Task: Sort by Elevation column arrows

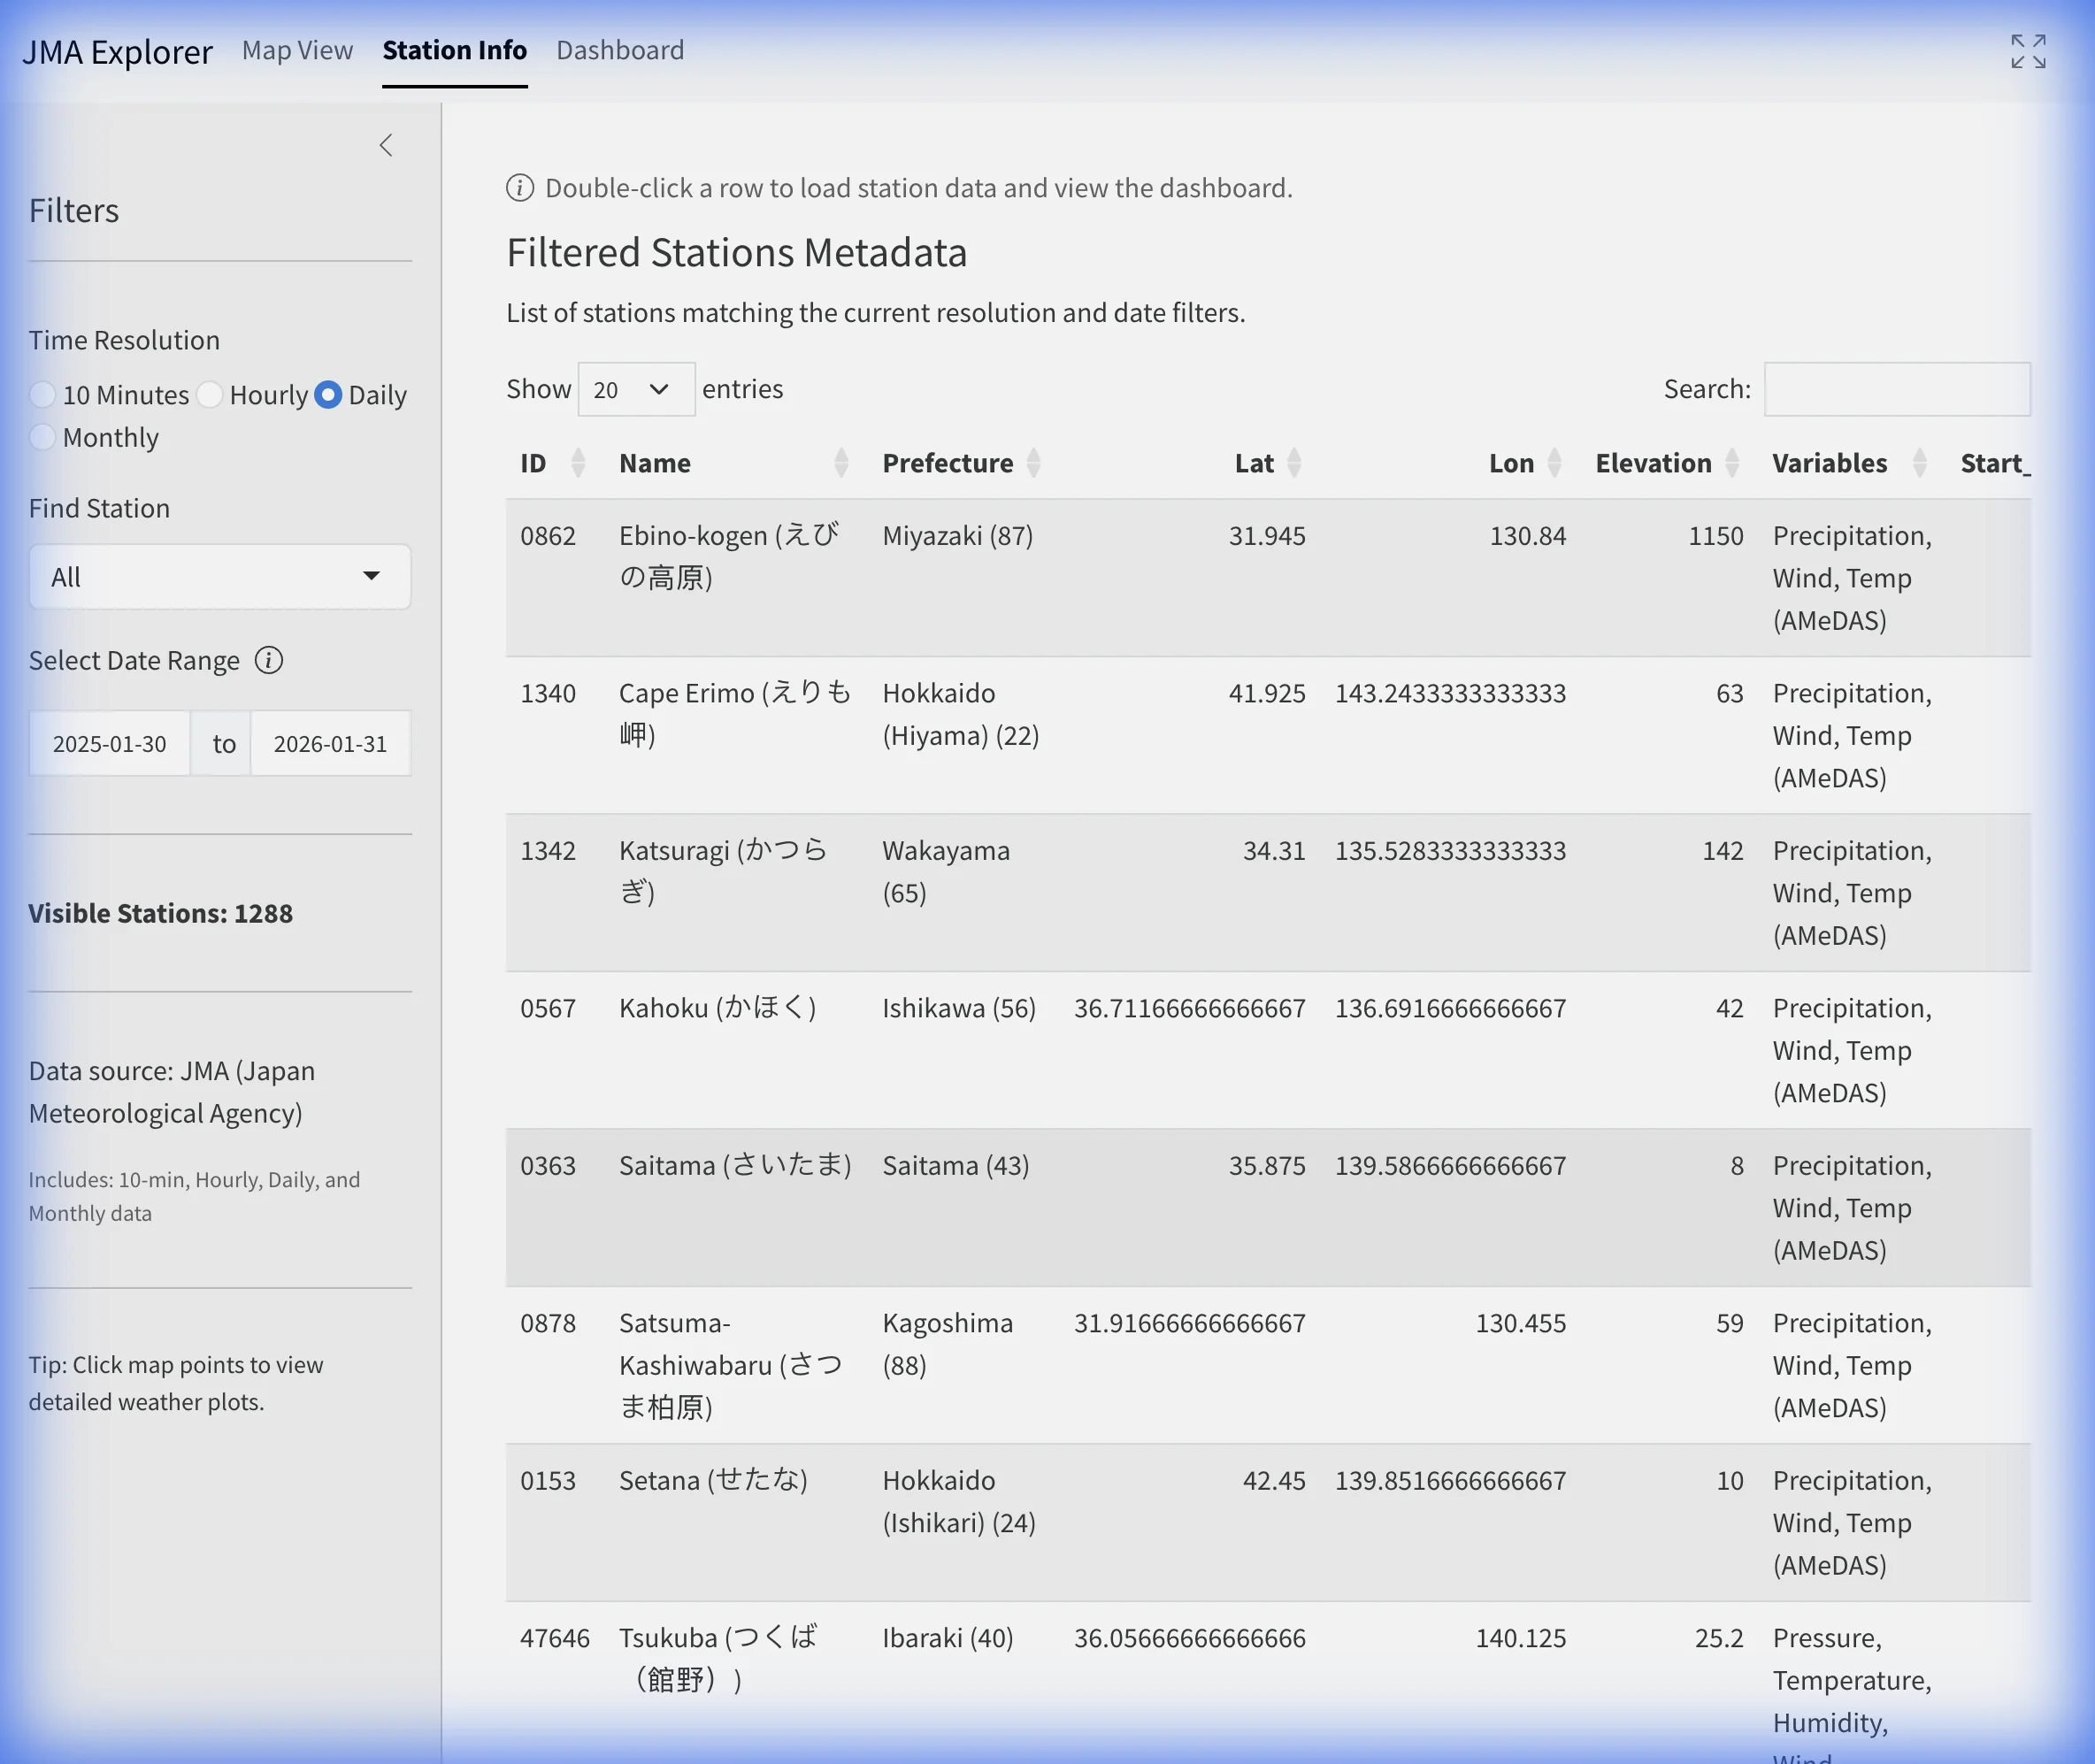Action: point(1732,463)
